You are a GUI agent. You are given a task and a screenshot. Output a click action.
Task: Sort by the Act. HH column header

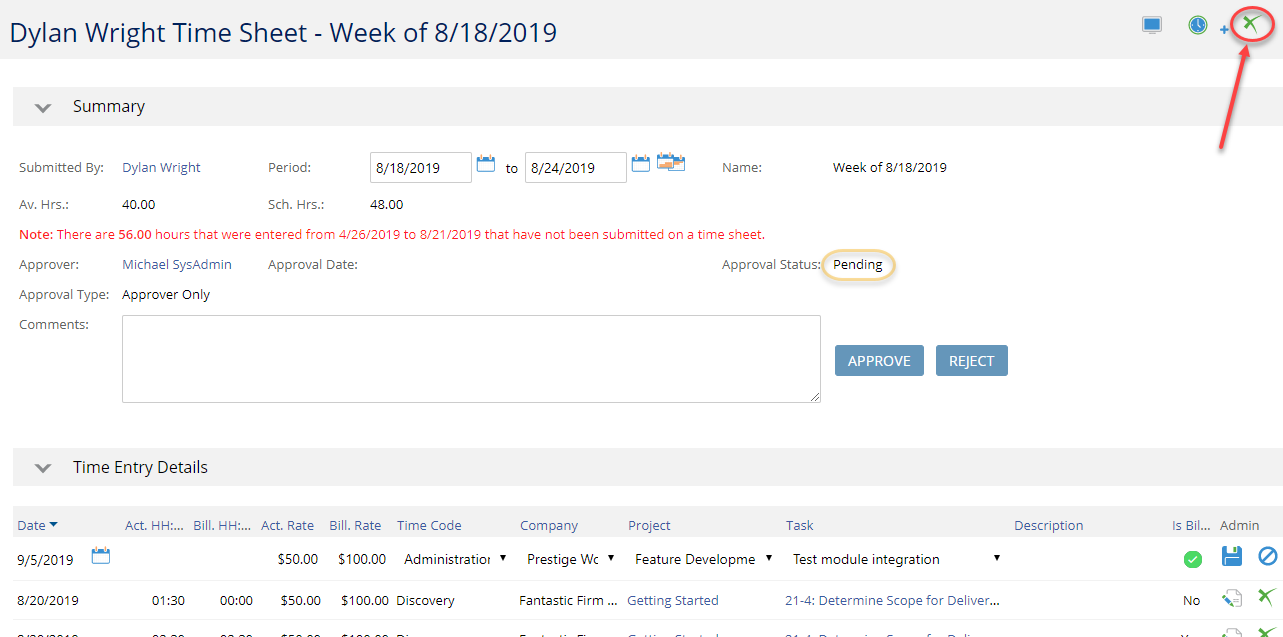click(155, 525)
